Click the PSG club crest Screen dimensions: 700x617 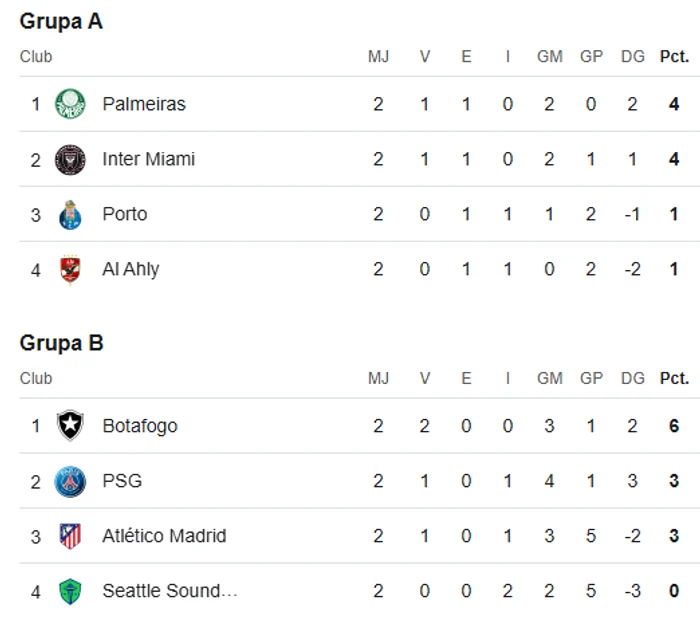(x=70, y=481)
